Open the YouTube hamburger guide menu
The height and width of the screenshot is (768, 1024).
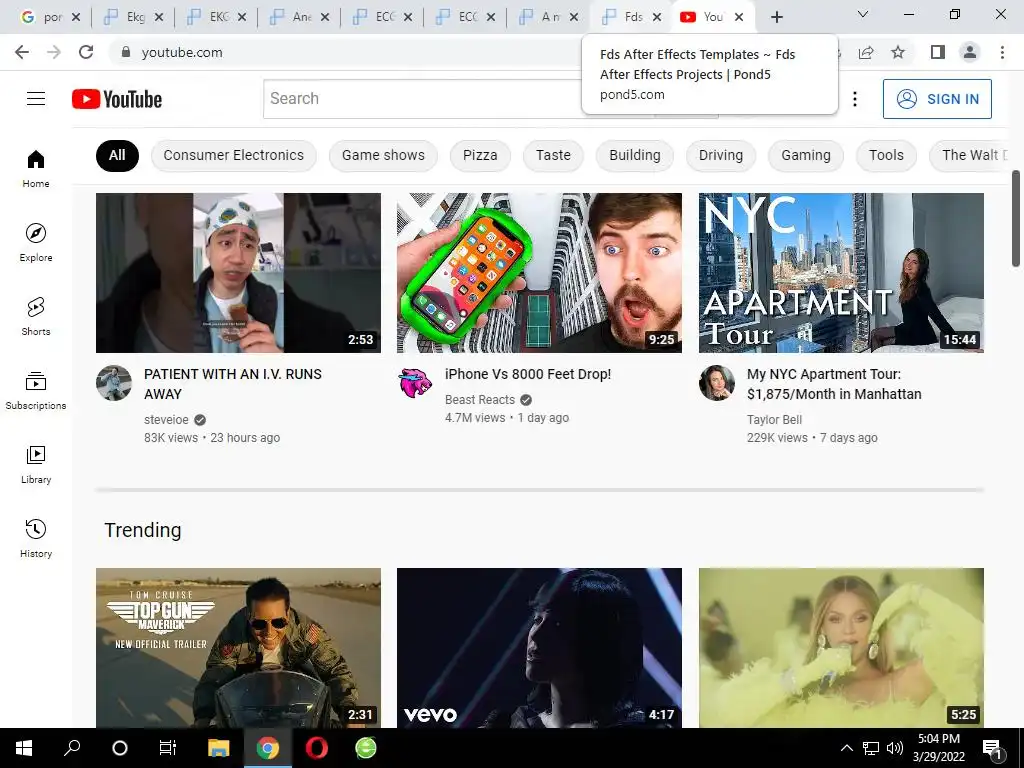click(36, 99)
